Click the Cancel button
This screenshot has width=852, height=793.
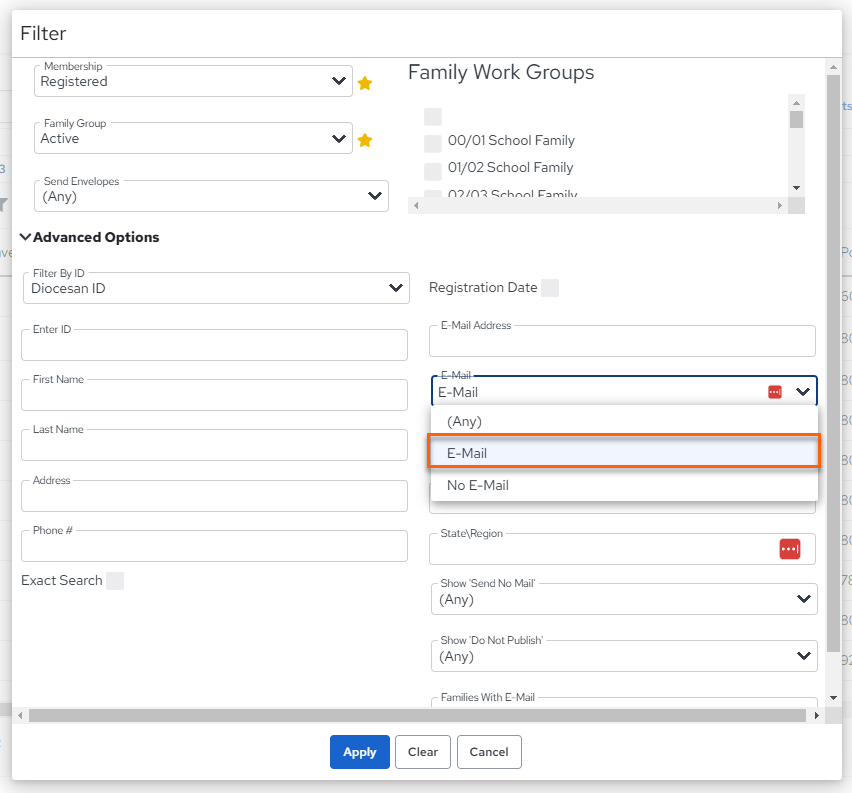489,752
